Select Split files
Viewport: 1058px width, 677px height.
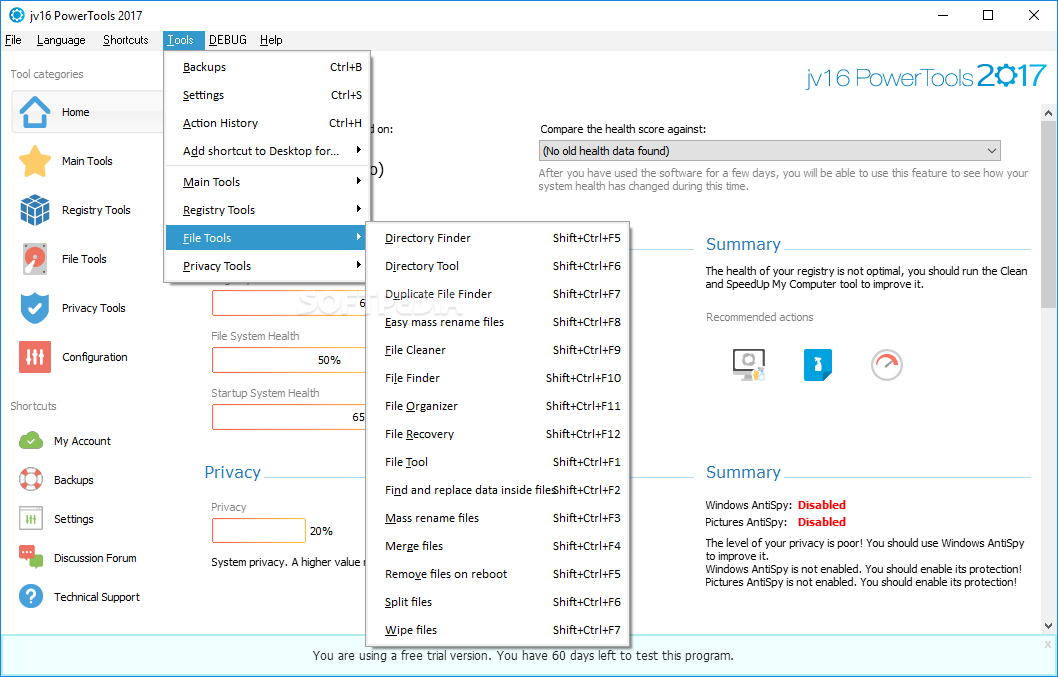point(498,602)
